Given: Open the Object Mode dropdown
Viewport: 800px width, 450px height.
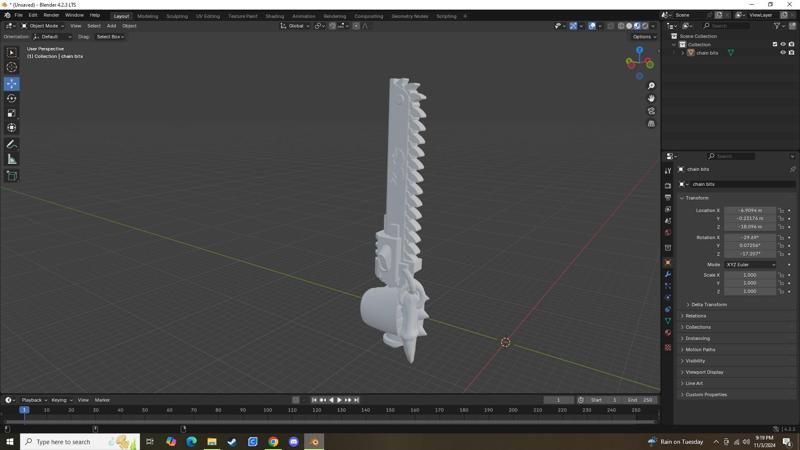Looking at the screenshot, I should (x=43, y=26).
